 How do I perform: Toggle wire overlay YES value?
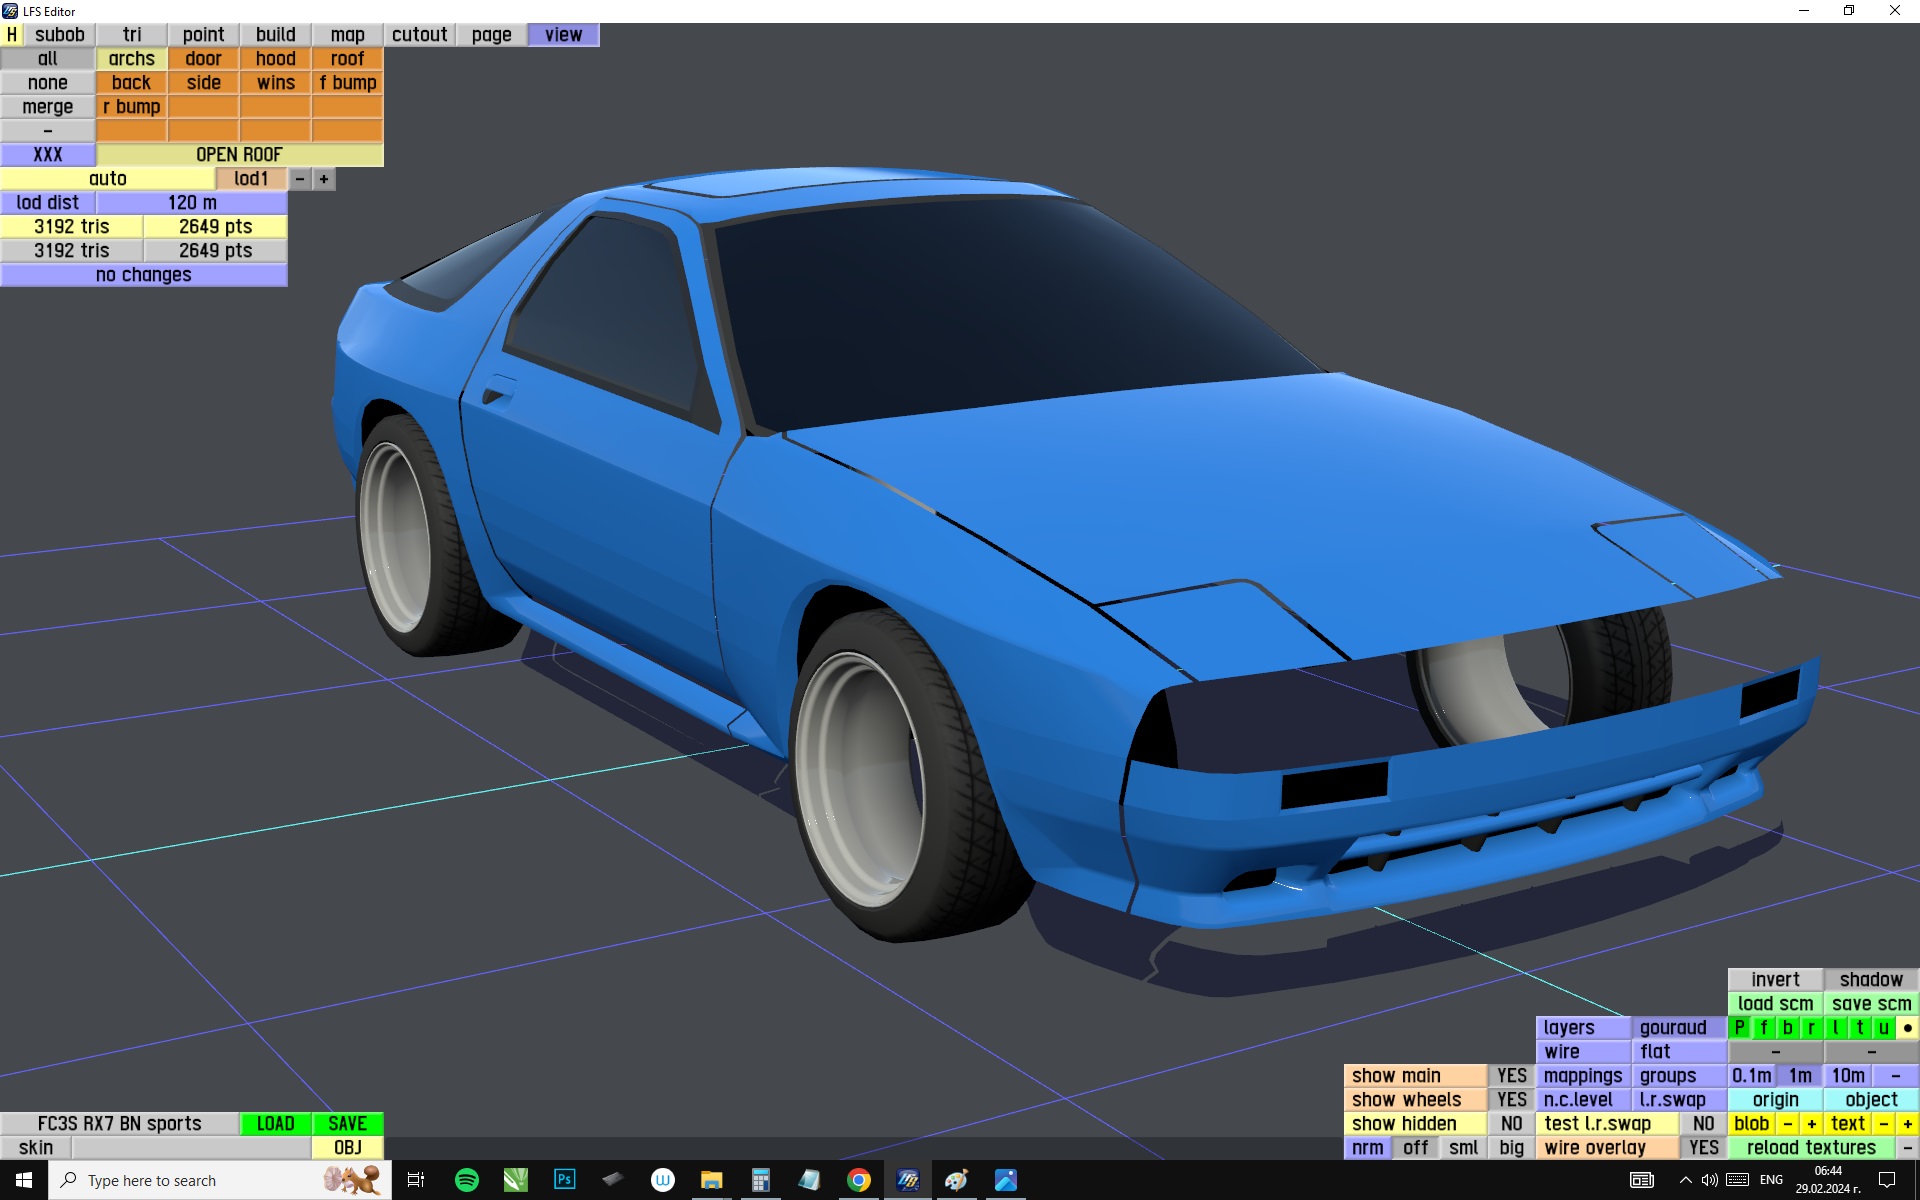click(1703, 1147)
